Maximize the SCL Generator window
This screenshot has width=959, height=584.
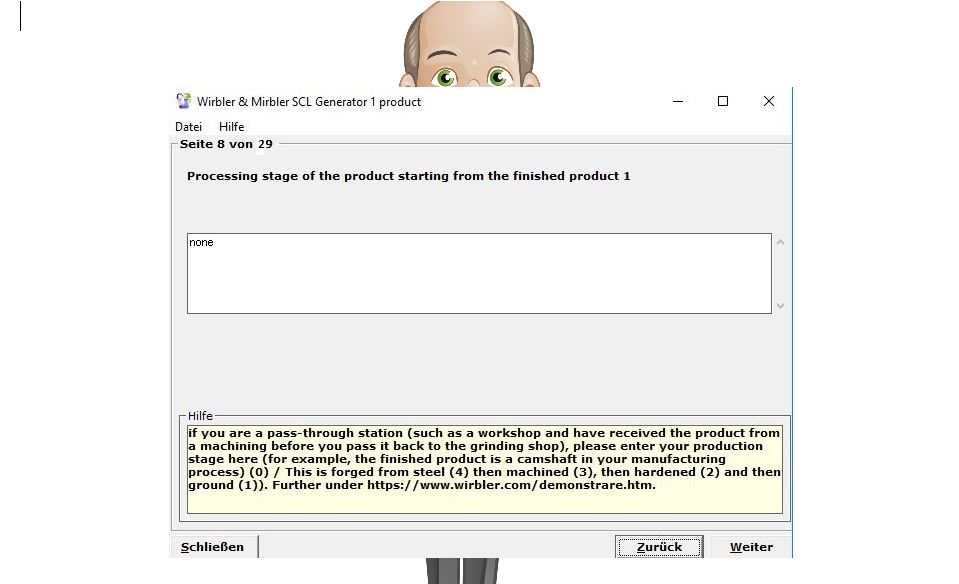tap(723, 101)
